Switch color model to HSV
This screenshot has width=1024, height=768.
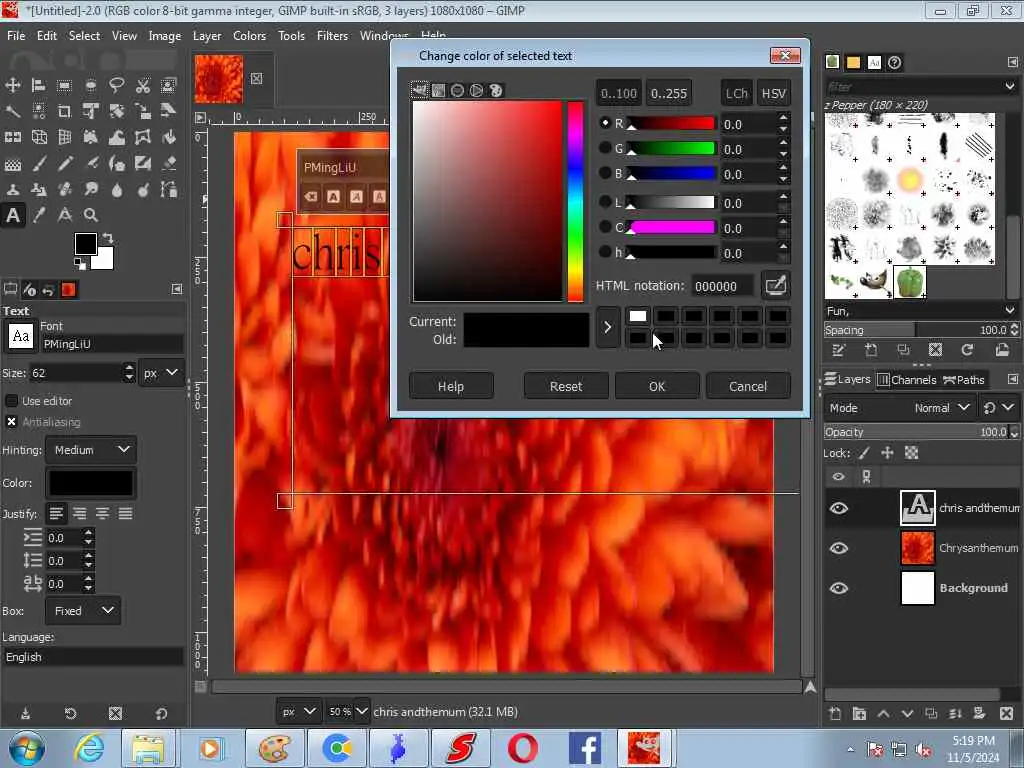point(773,93)
